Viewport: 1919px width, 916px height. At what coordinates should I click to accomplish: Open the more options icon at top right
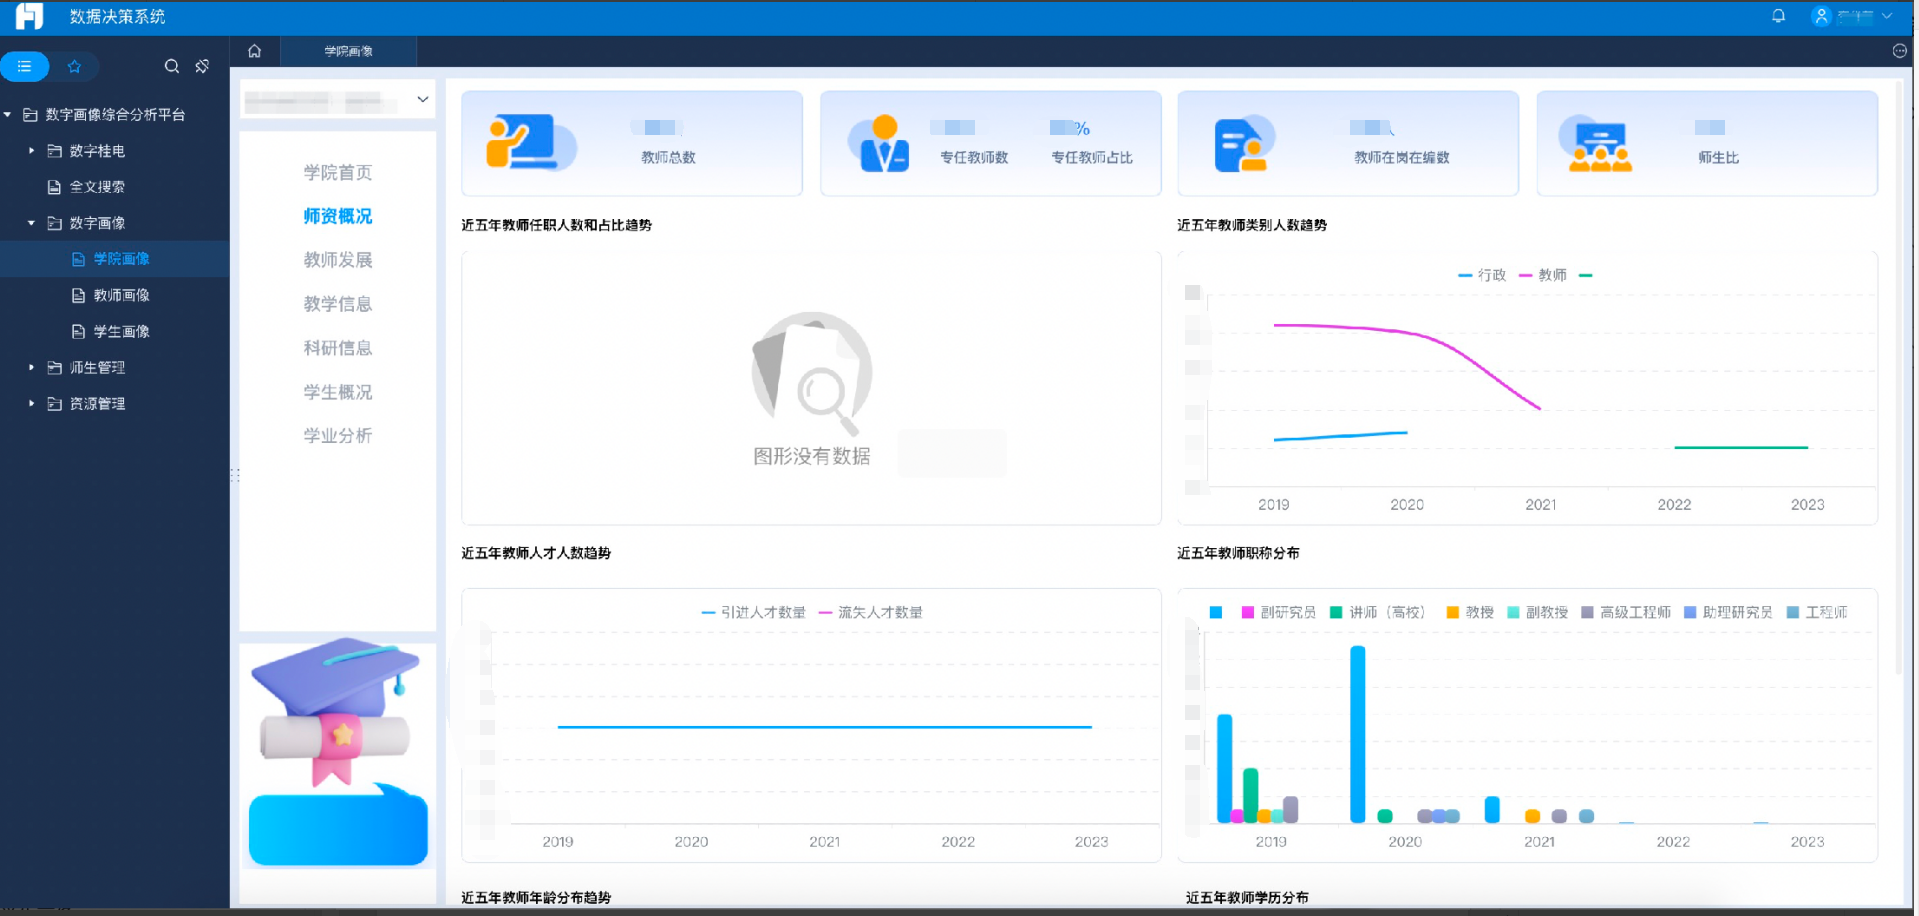tap(1899, 51)
